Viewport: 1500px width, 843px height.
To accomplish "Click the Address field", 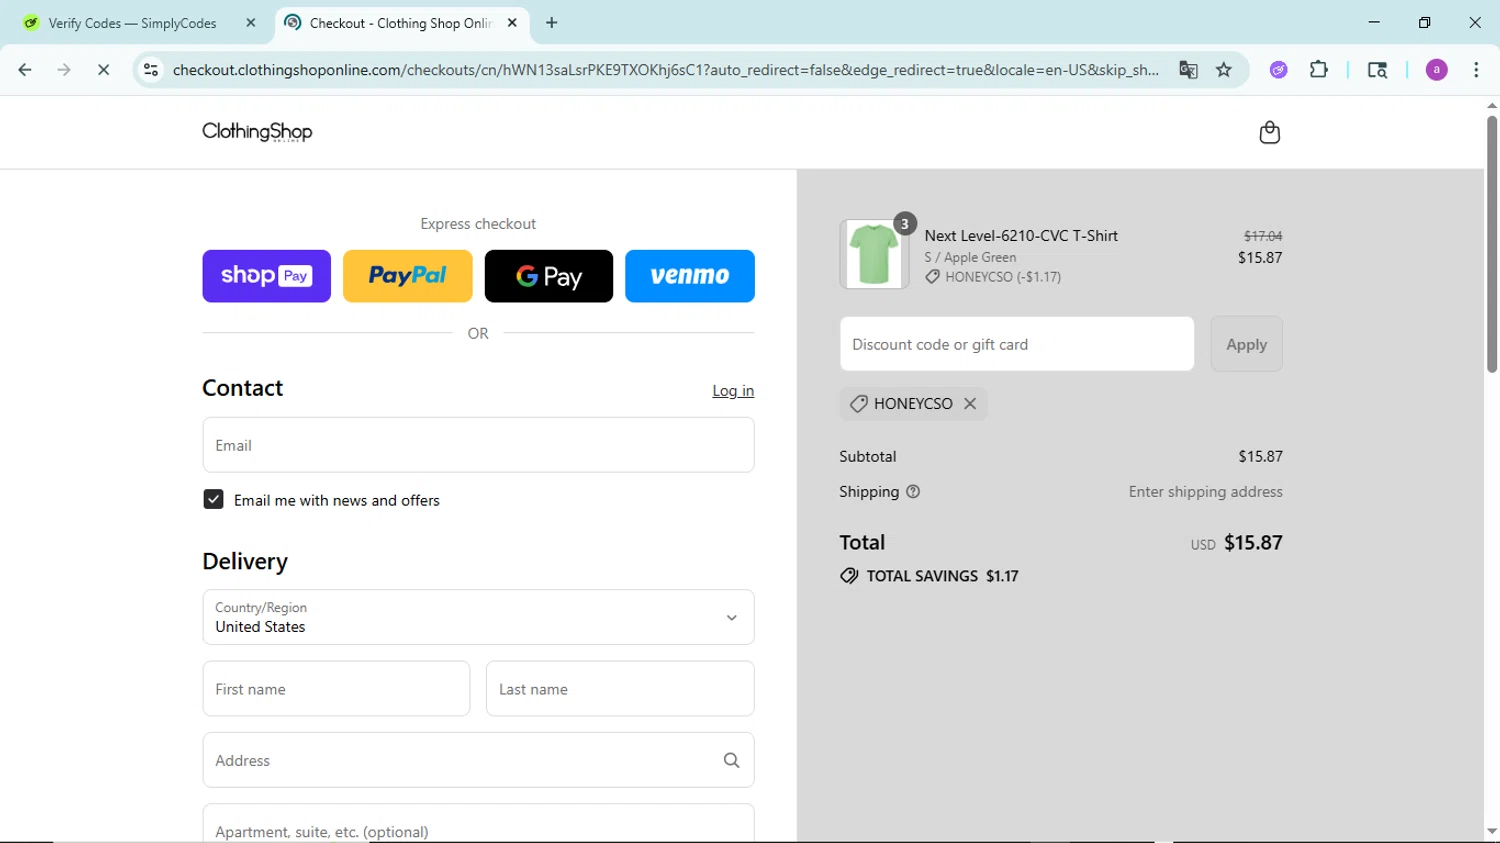I will [x=478, y=760].
